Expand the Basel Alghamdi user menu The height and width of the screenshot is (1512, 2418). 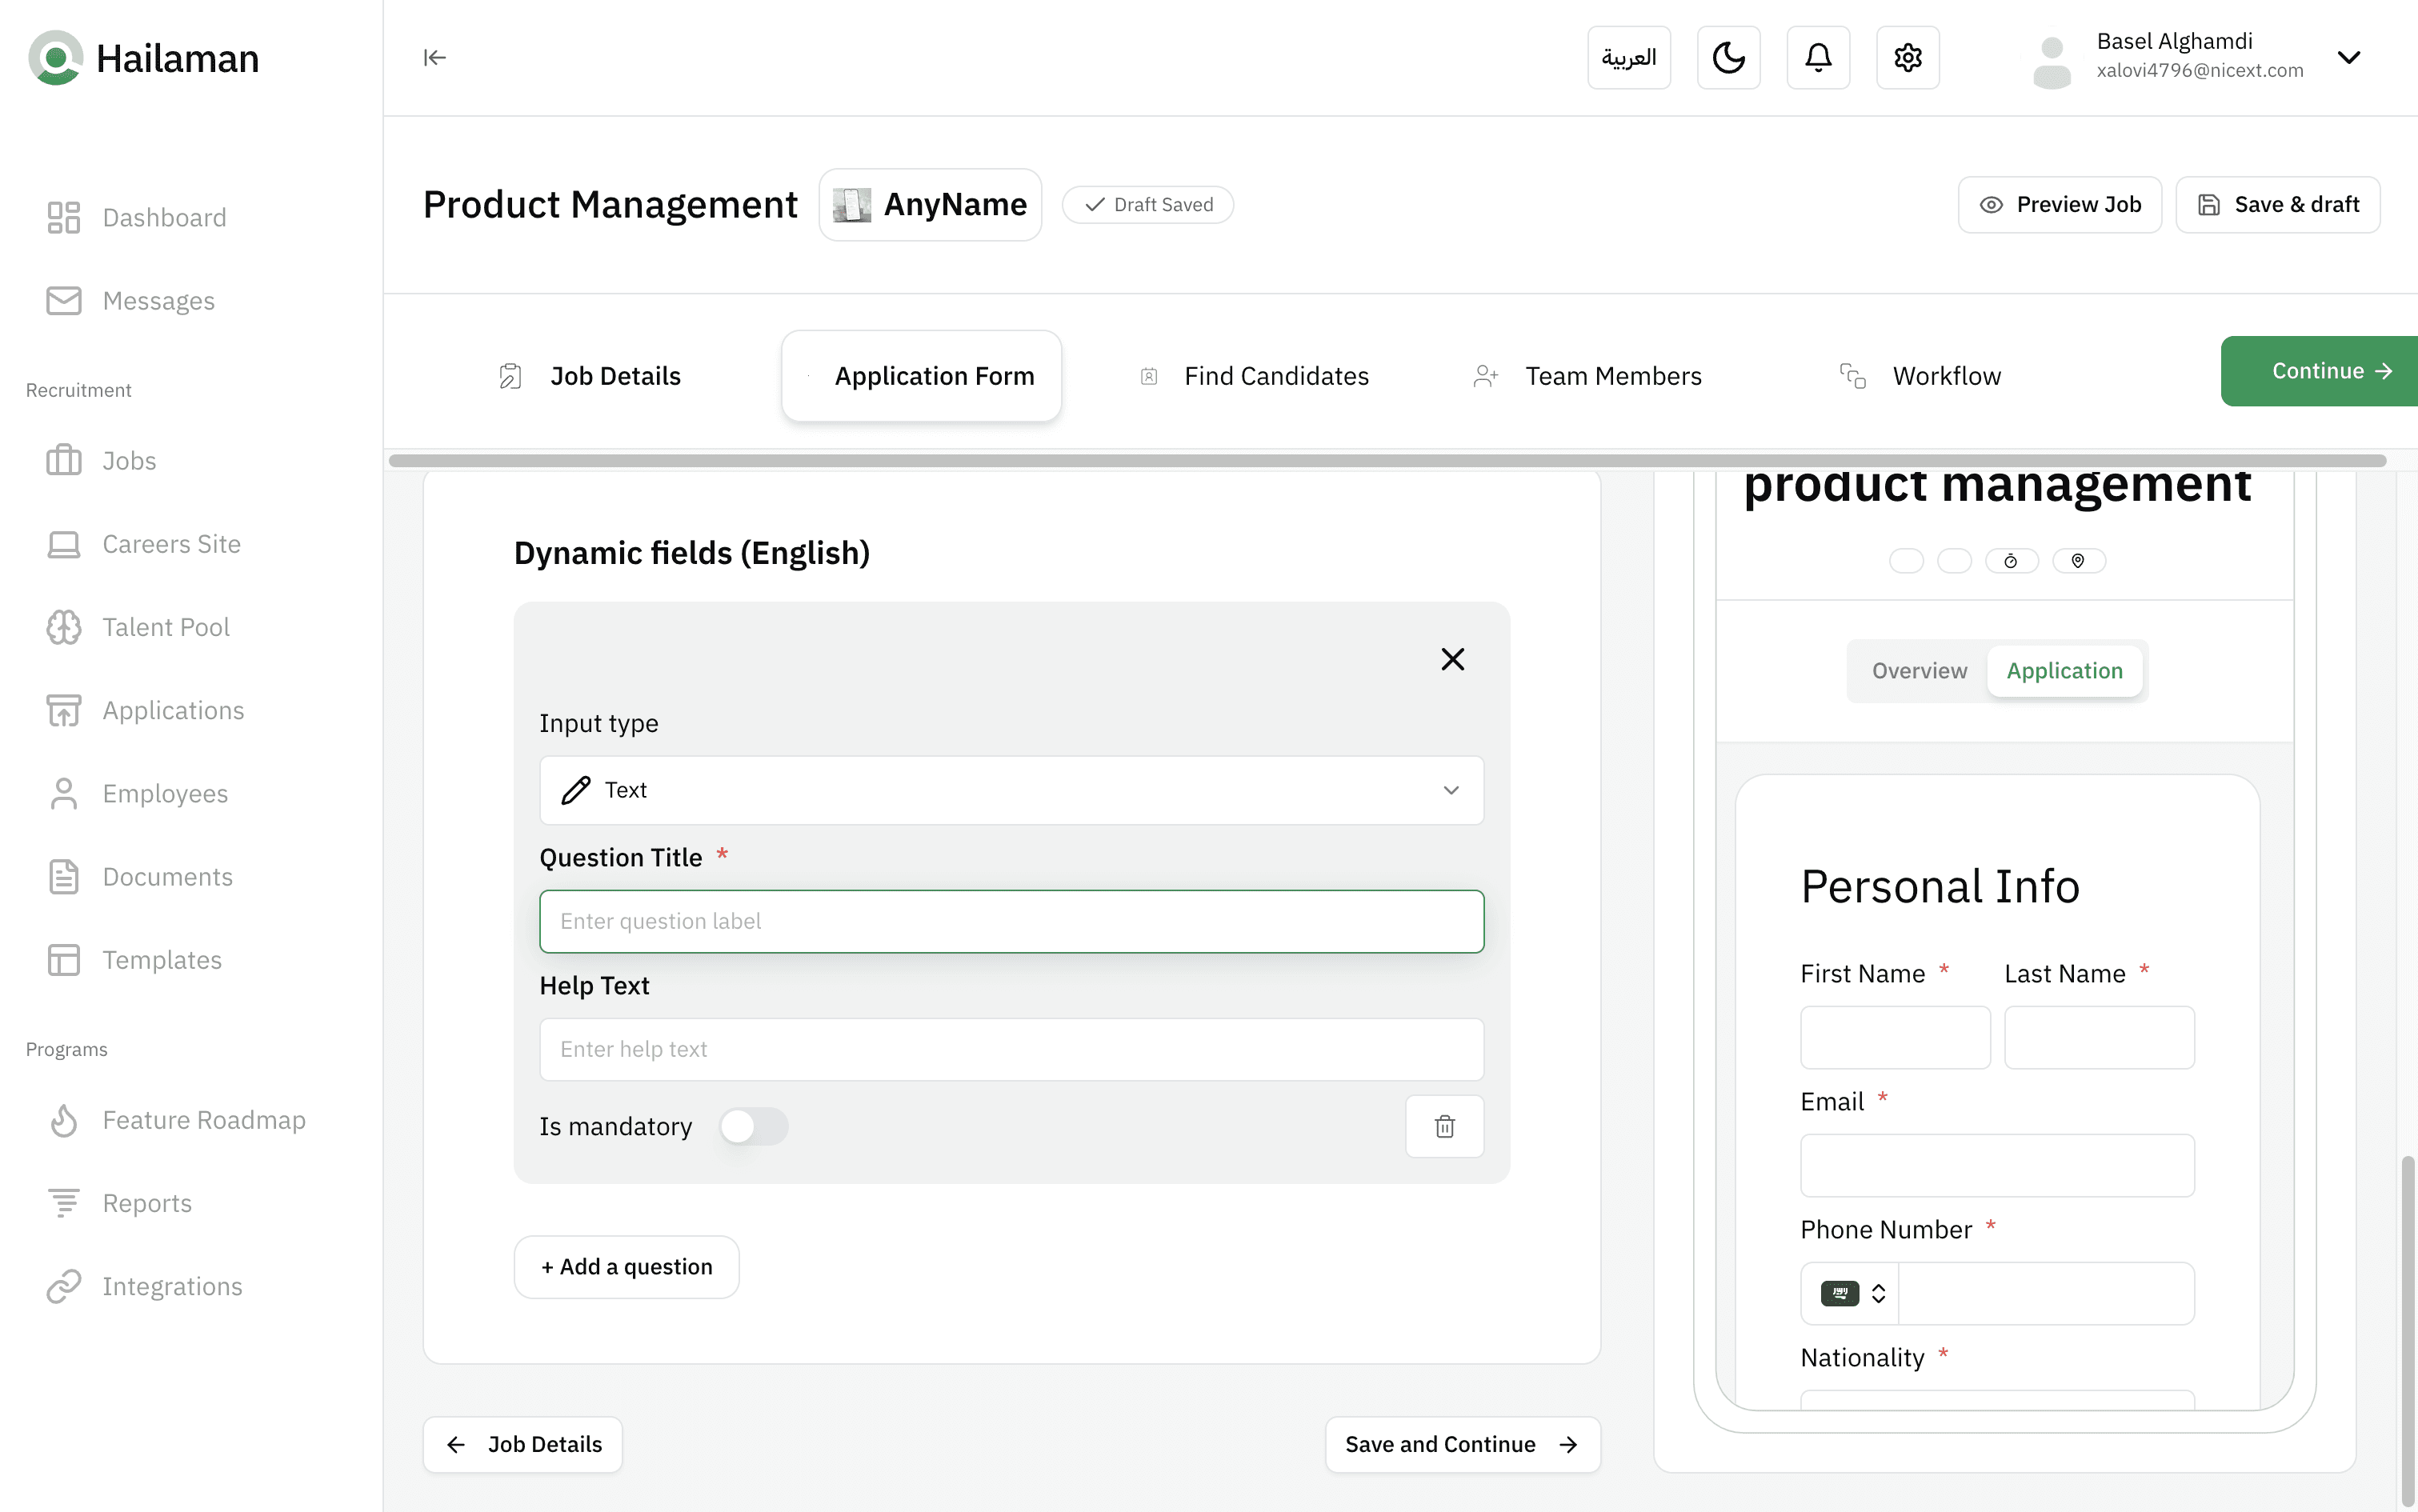(2348, 58)
